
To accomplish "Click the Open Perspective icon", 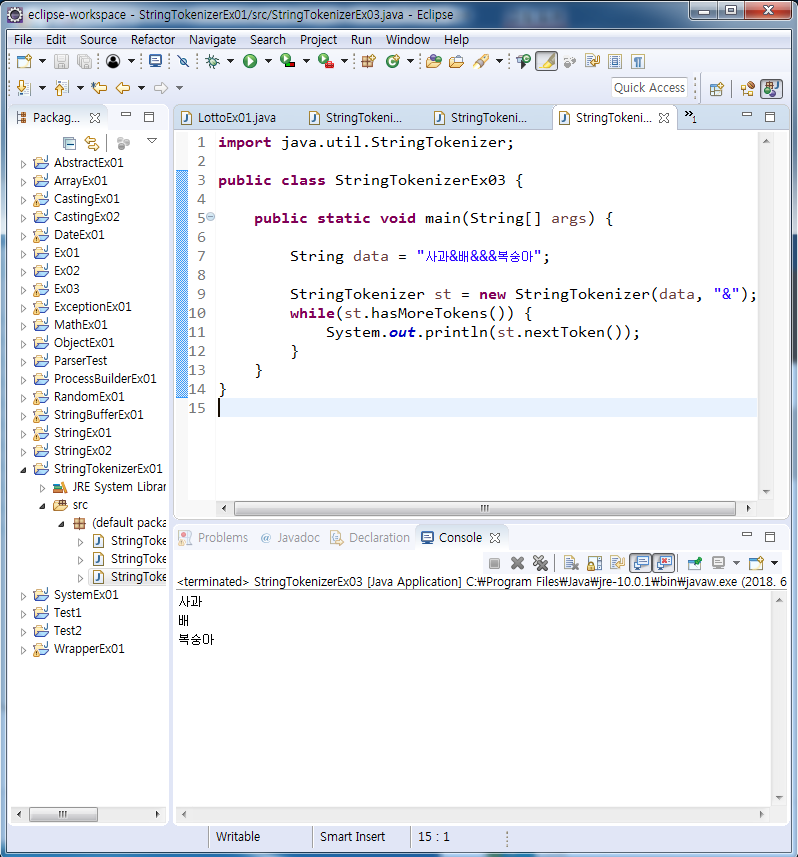I will (x=717, y=89).
